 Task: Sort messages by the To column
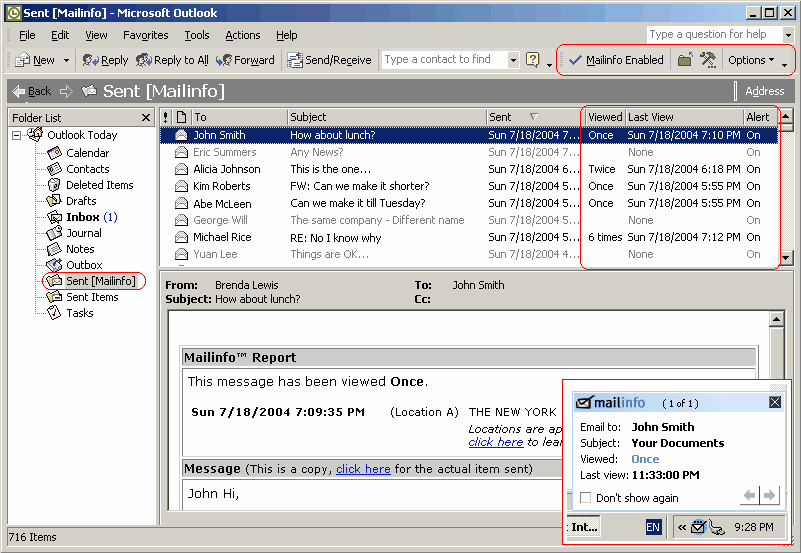point(239,117)
